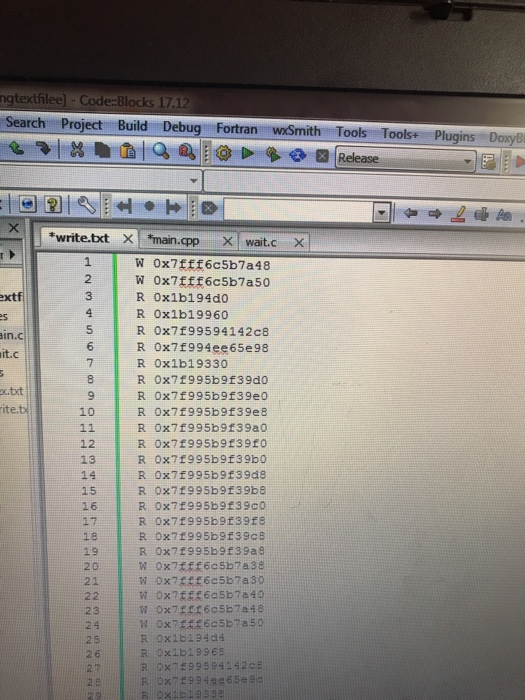Open the Plugins menu

tap(454, 136)
